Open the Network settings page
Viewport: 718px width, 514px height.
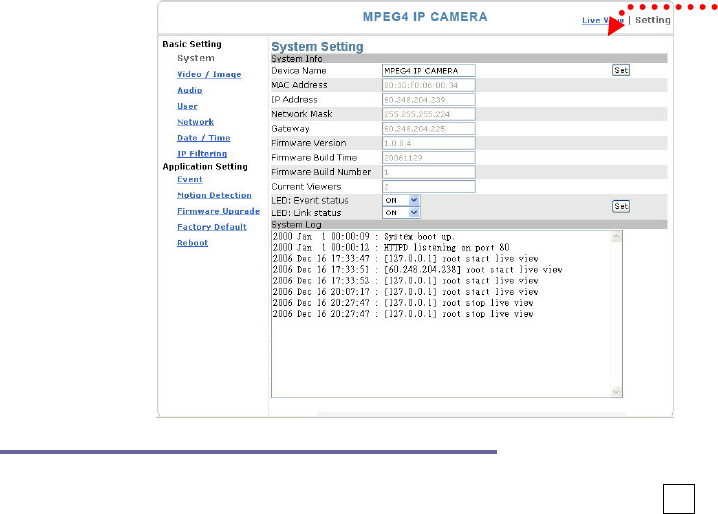pyautogui.click(x=196, y=122)
